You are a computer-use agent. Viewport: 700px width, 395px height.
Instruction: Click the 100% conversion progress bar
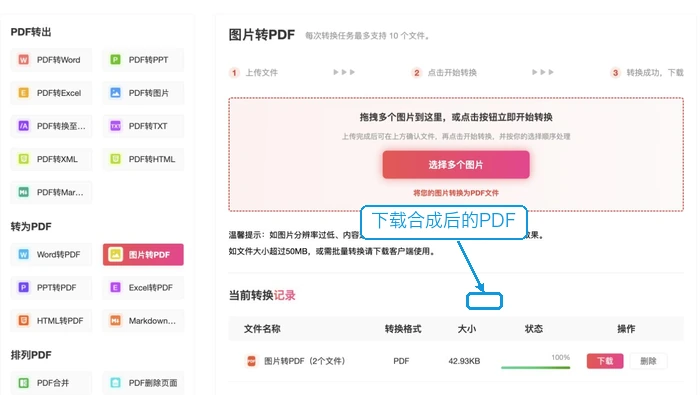(535, 367)
